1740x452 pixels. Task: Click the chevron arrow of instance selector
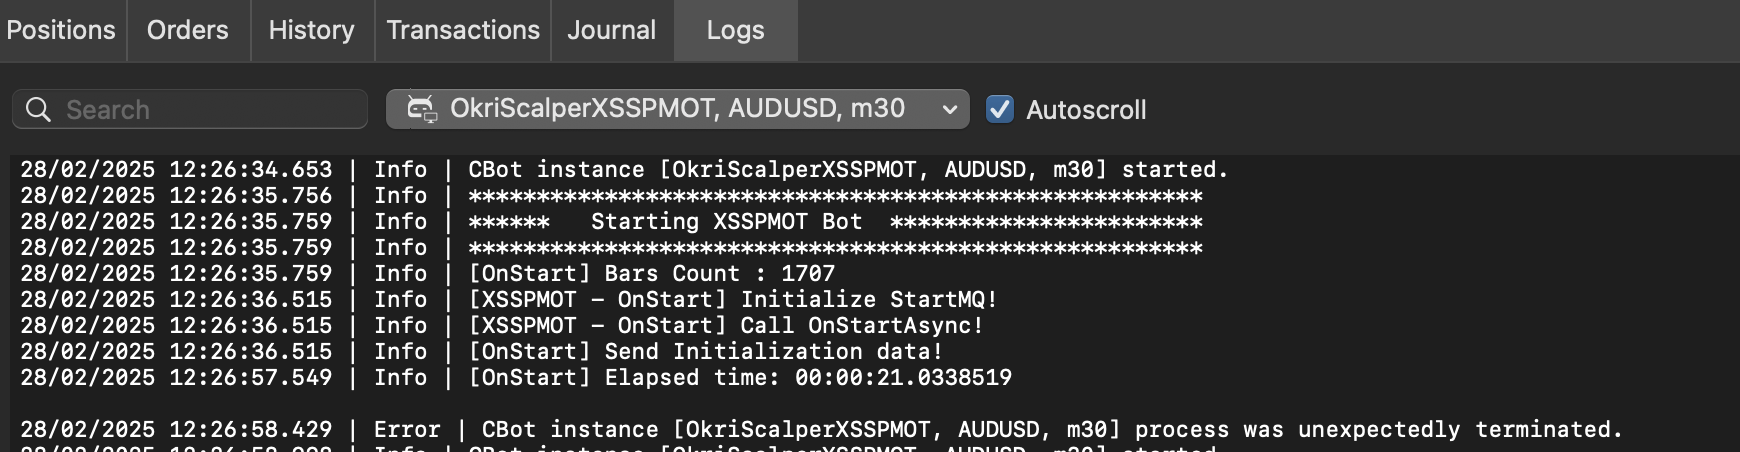point(950,110)
